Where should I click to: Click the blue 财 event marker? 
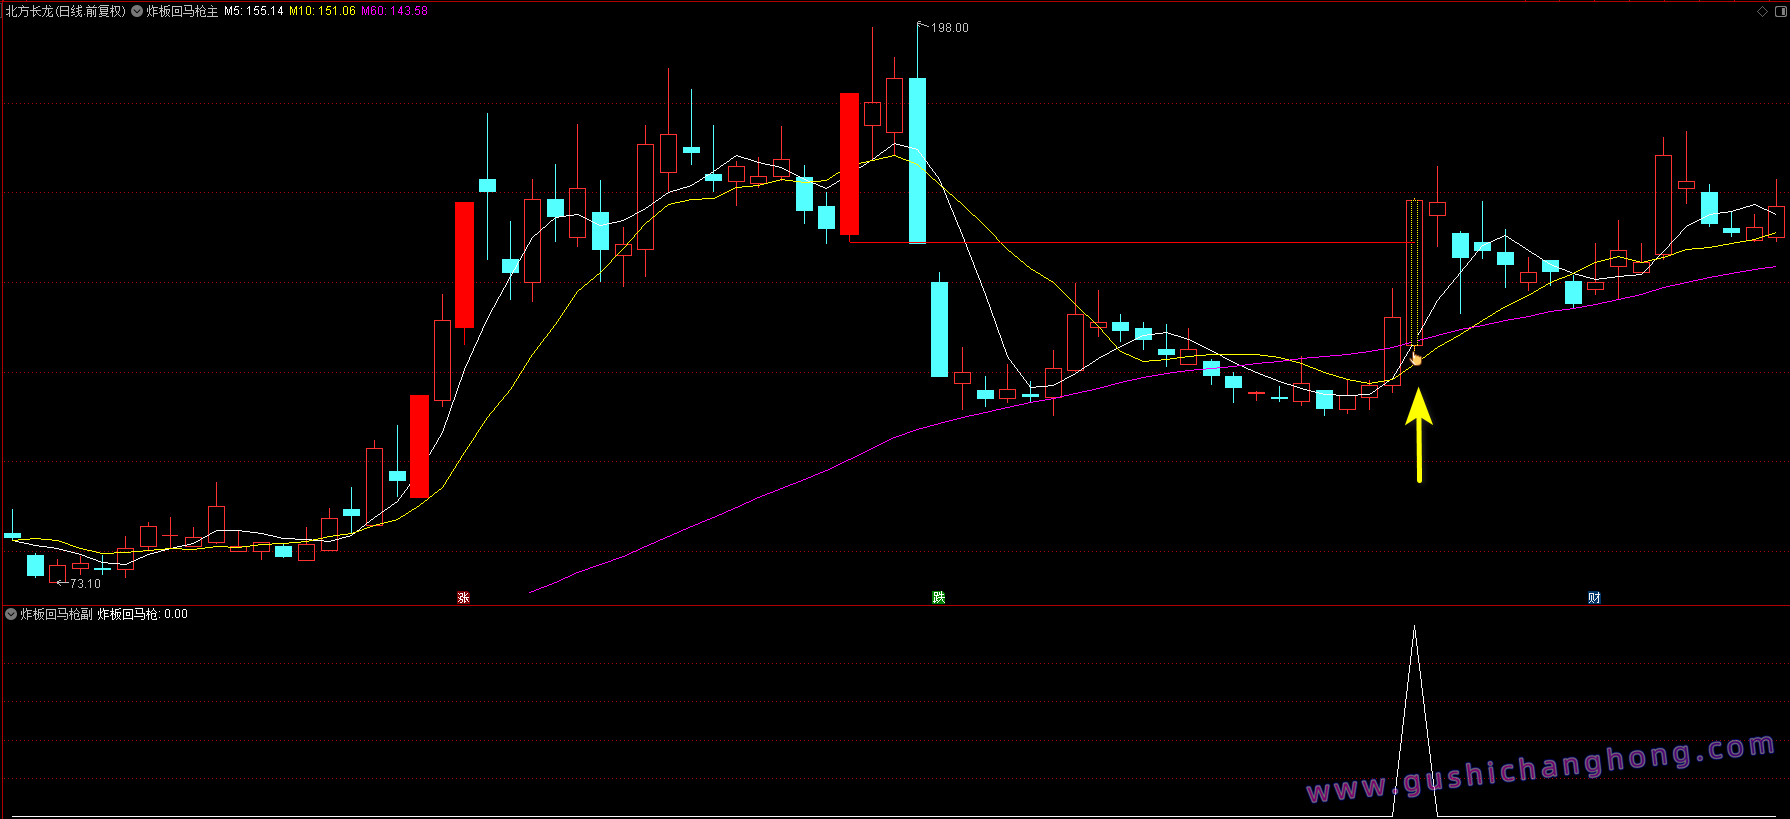tap(1594, 598)
